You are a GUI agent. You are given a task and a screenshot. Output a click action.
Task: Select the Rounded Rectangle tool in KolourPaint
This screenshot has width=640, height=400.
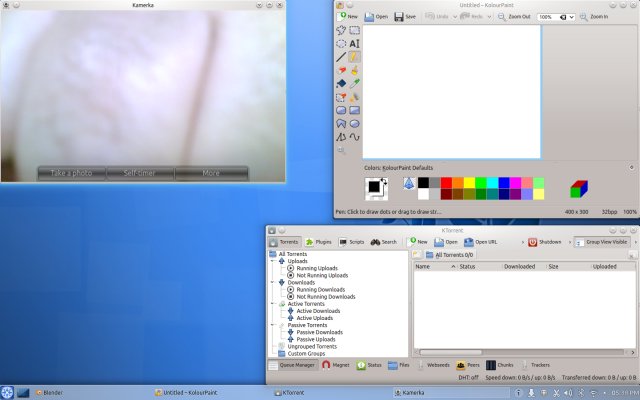[341, 110]
